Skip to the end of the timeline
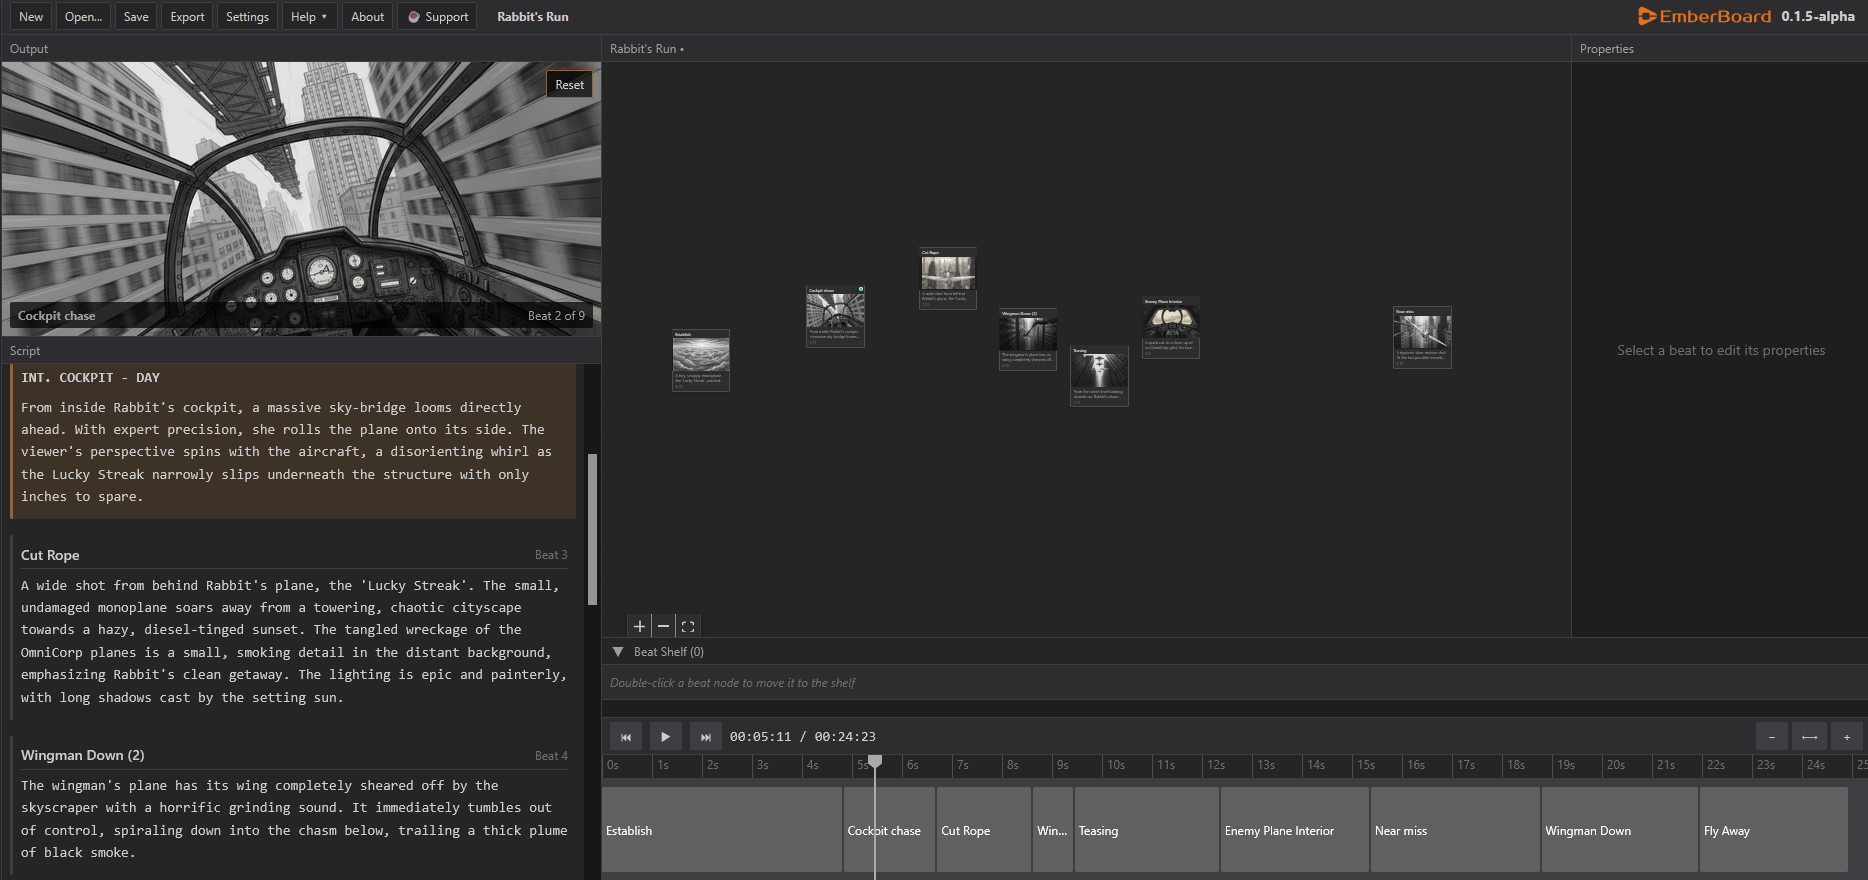Viewport: 1868px width, 880px height. tap(705, 737)
